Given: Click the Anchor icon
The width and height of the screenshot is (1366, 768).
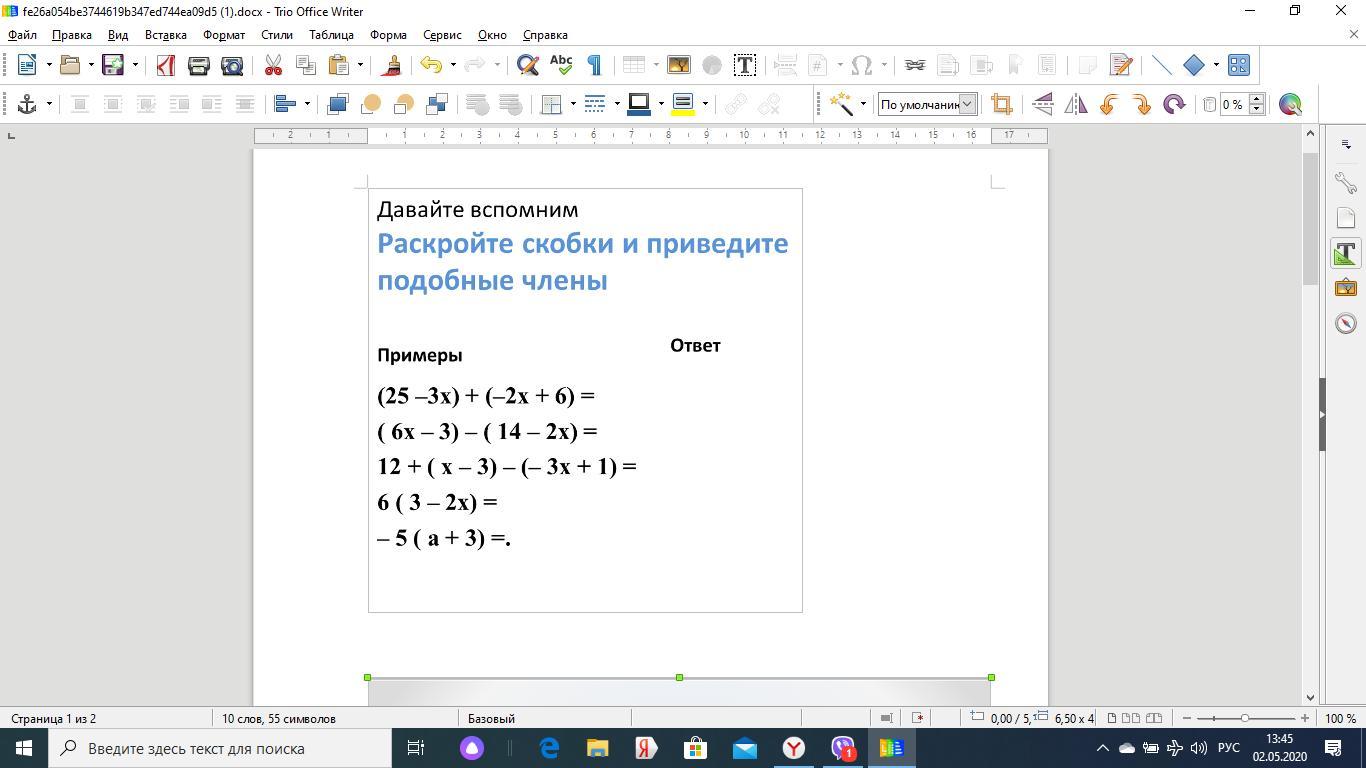Looking at the screenshot, I should click(x=27, y=104).
